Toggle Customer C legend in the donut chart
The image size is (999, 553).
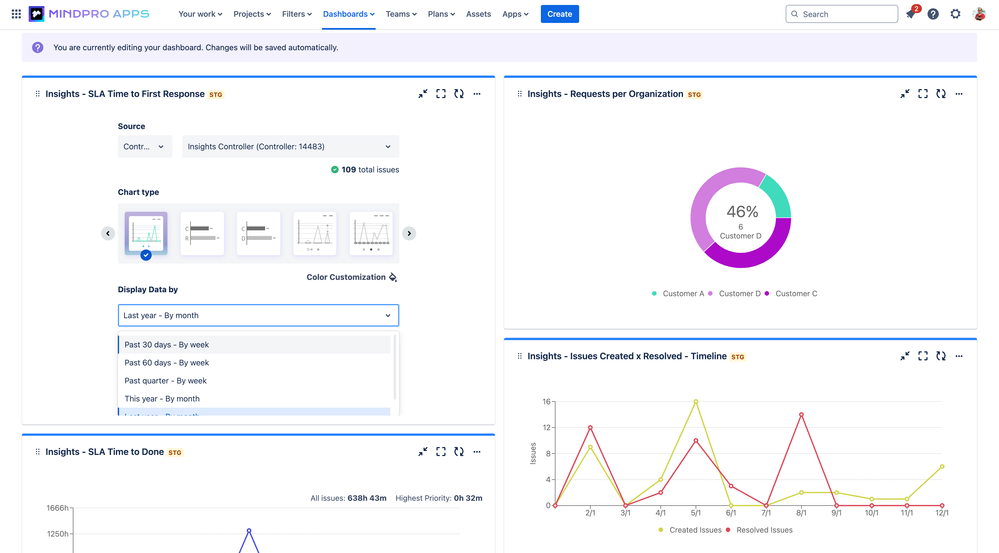click(x=790, y=294)
